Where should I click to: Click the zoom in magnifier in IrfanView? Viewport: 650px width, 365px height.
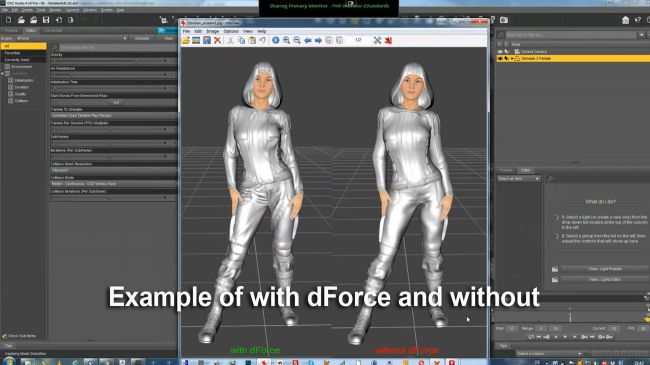coord(286,40)
